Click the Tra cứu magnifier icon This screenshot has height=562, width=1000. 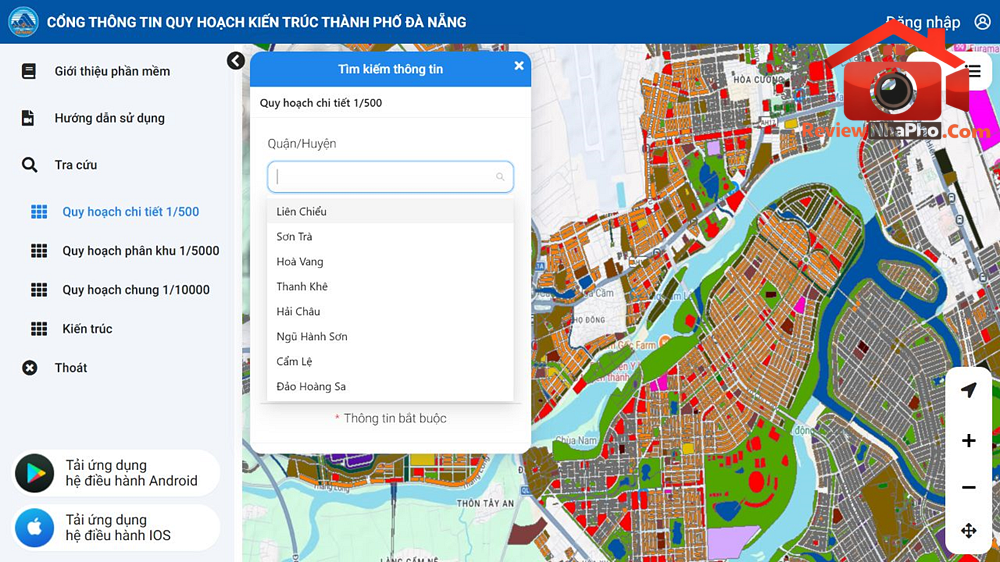coord(29,165)
